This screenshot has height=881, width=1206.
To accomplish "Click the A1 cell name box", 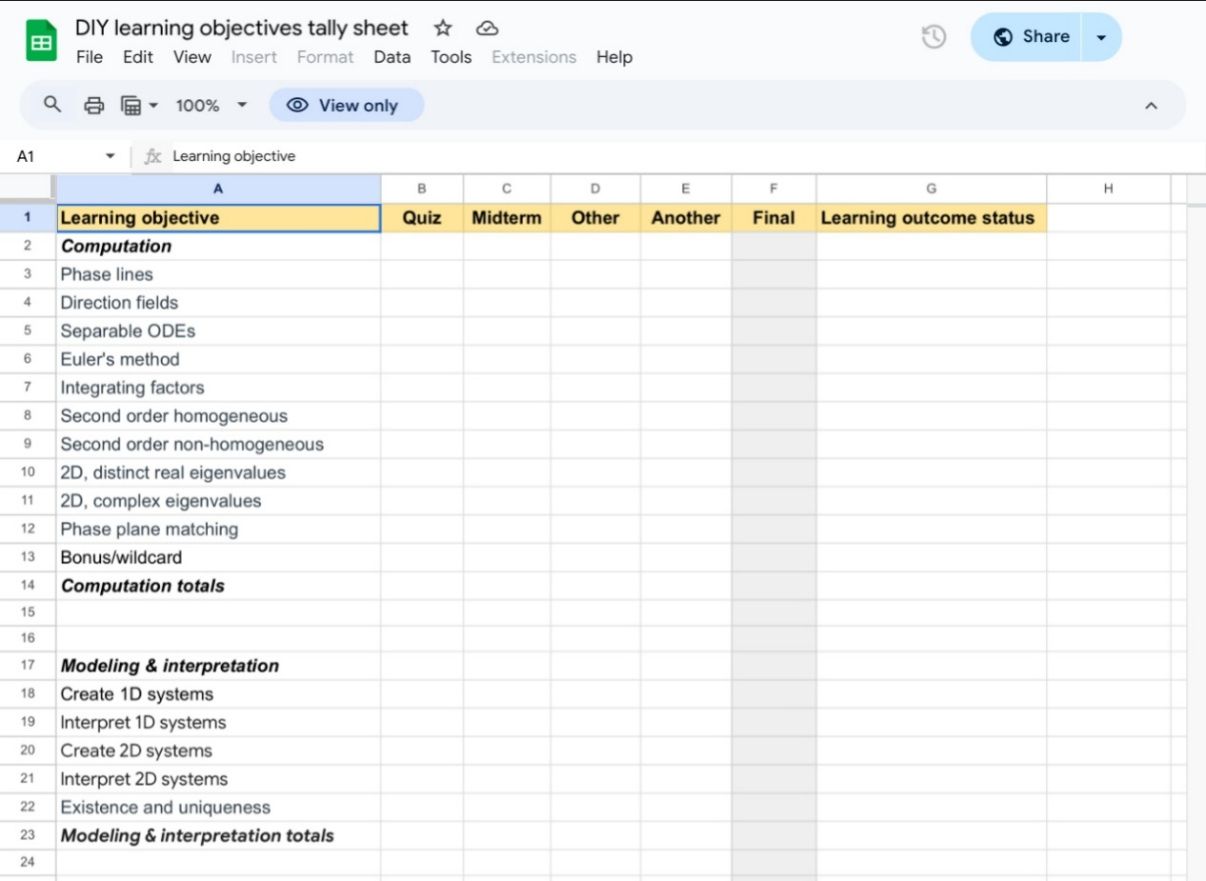I will [50, 156].
